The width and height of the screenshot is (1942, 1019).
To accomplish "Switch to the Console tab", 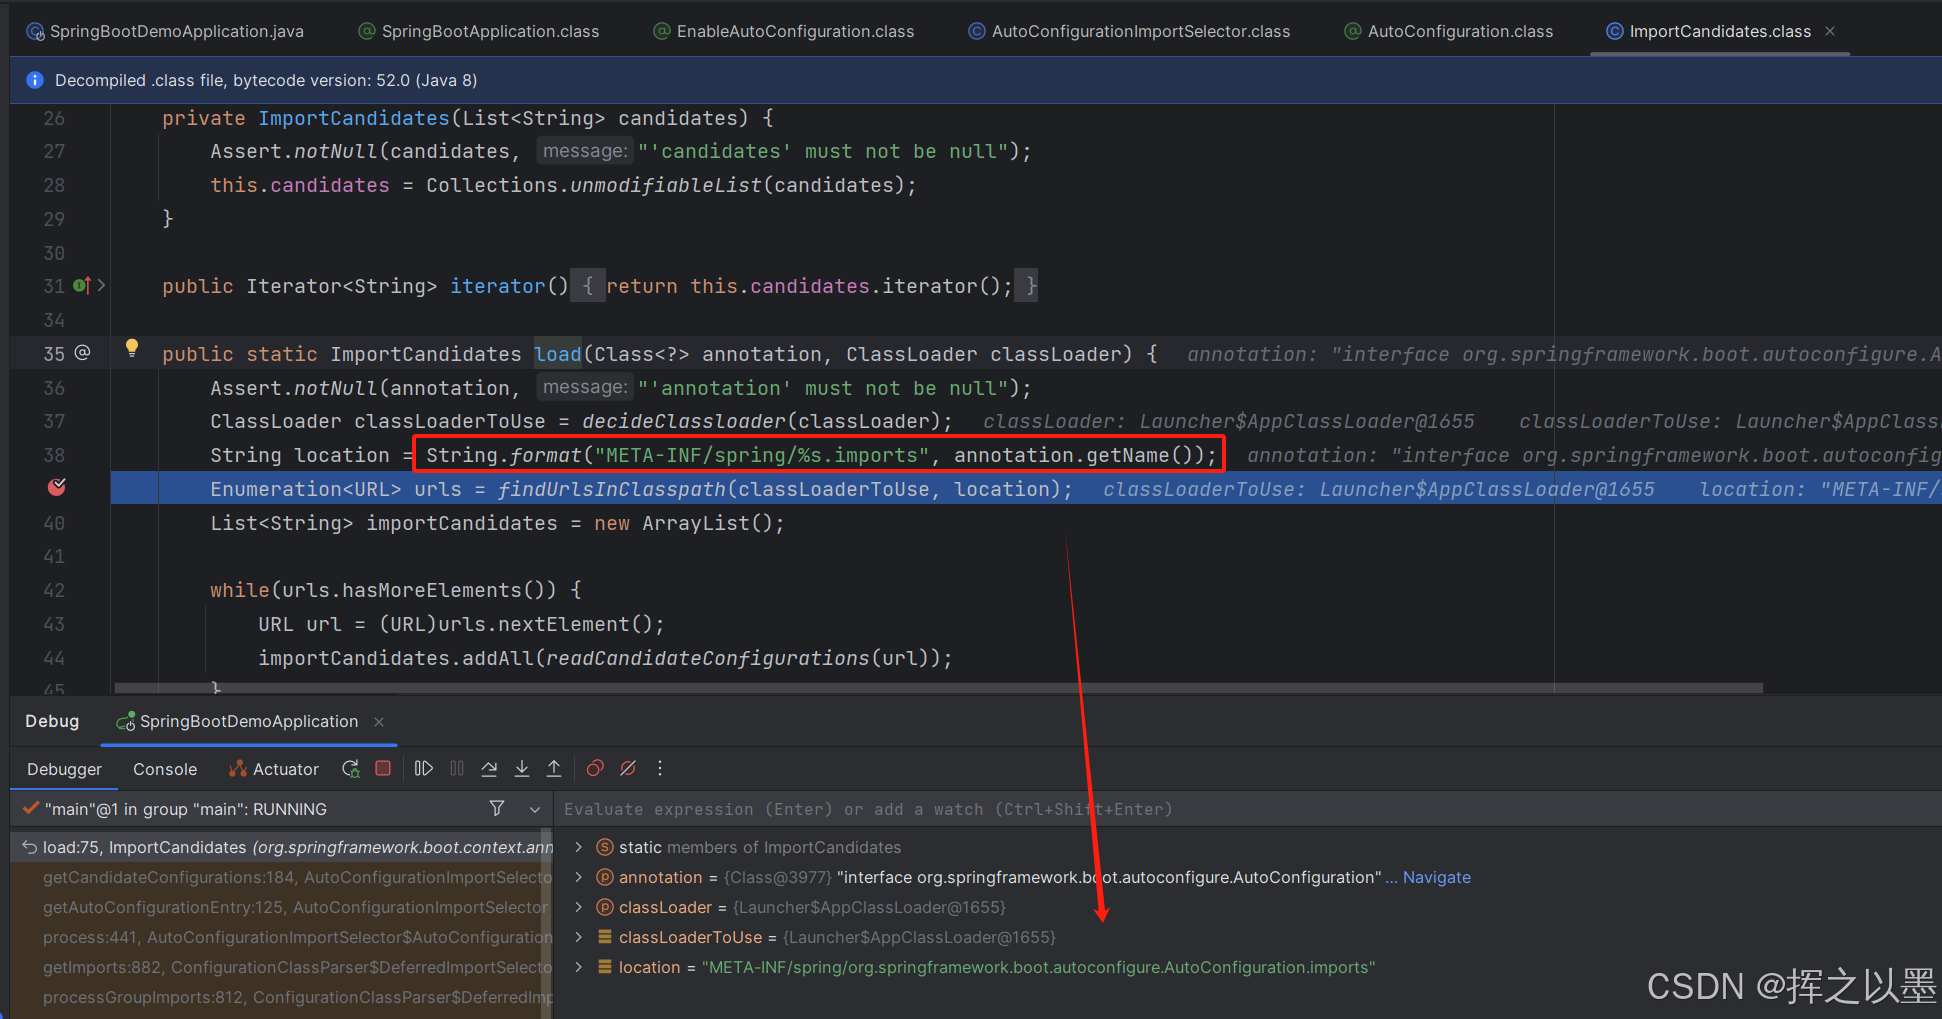I will coord(165,769).
